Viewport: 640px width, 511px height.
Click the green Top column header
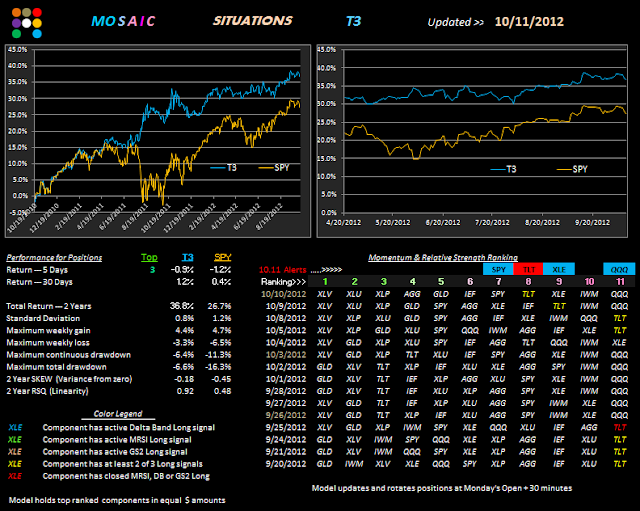(149, 257)
